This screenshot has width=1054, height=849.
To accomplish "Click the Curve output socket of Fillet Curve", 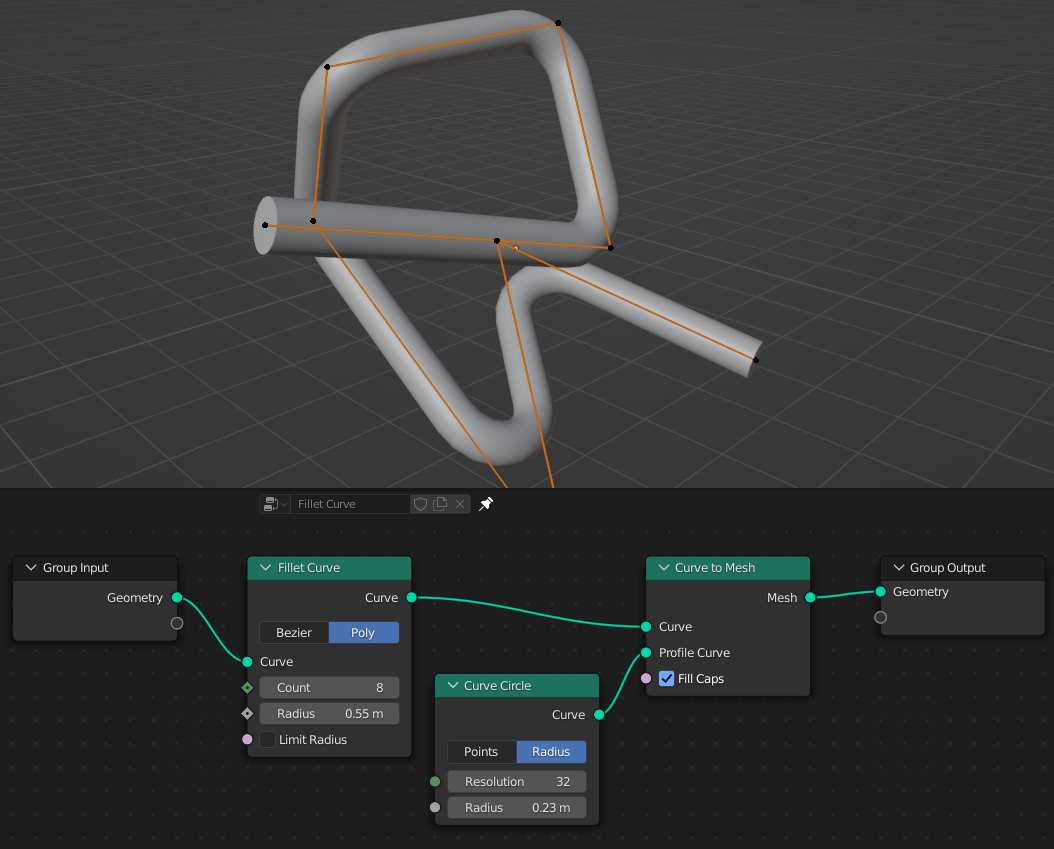I will coord(411,597).
